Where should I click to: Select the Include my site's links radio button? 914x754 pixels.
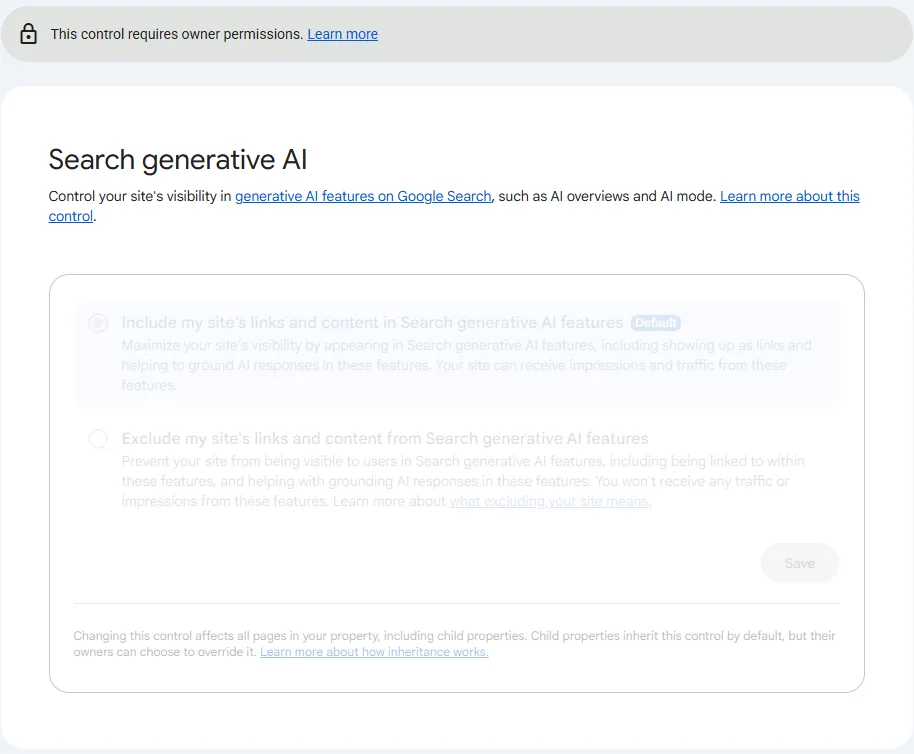tap(98, 323)
